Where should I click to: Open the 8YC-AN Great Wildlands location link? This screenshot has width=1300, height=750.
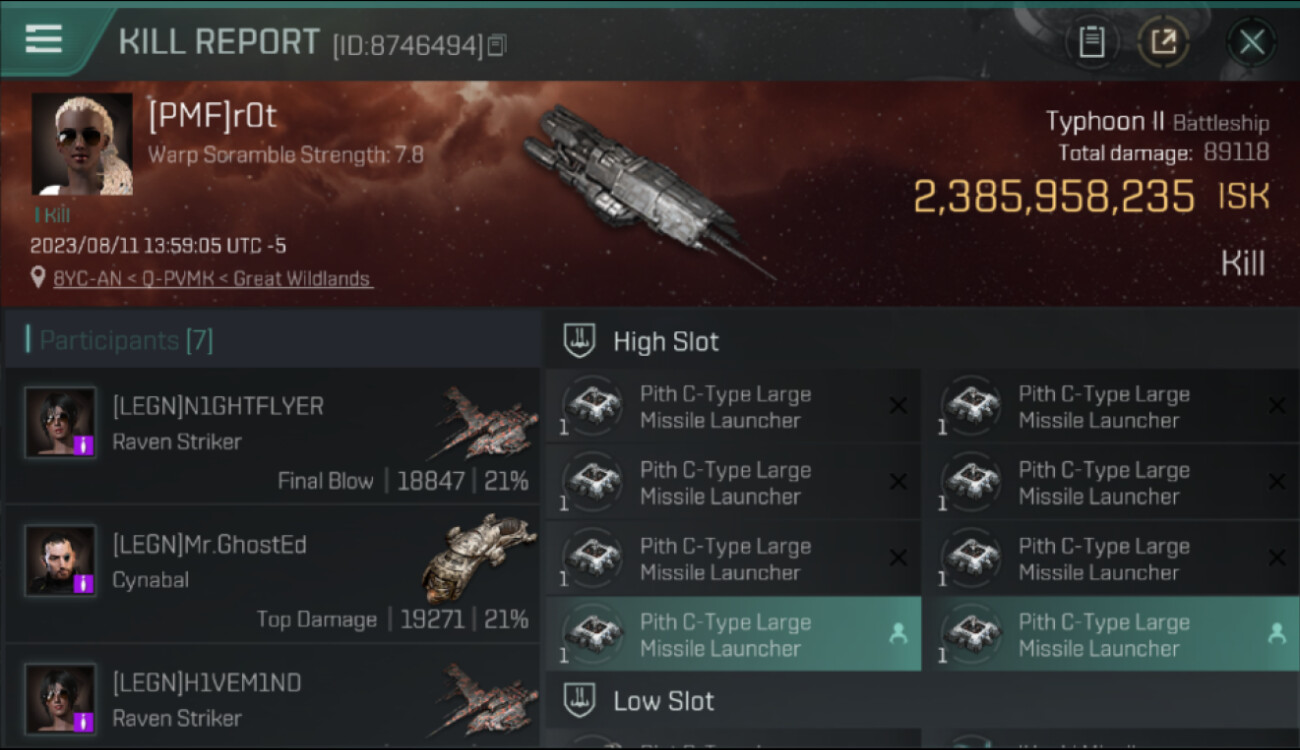212,279
